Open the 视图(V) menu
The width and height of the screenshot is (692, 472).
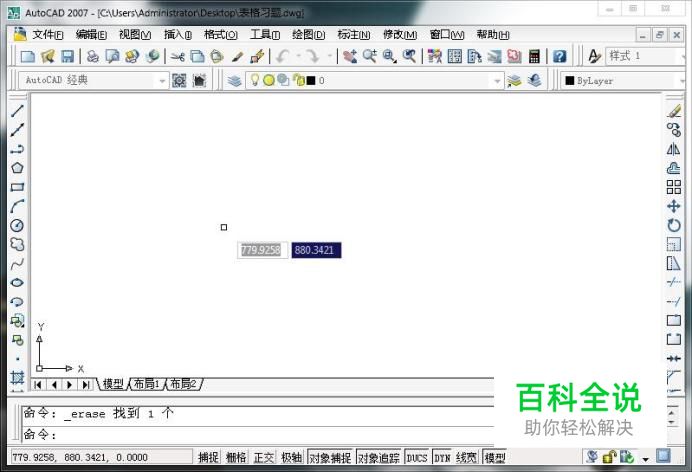135,34
